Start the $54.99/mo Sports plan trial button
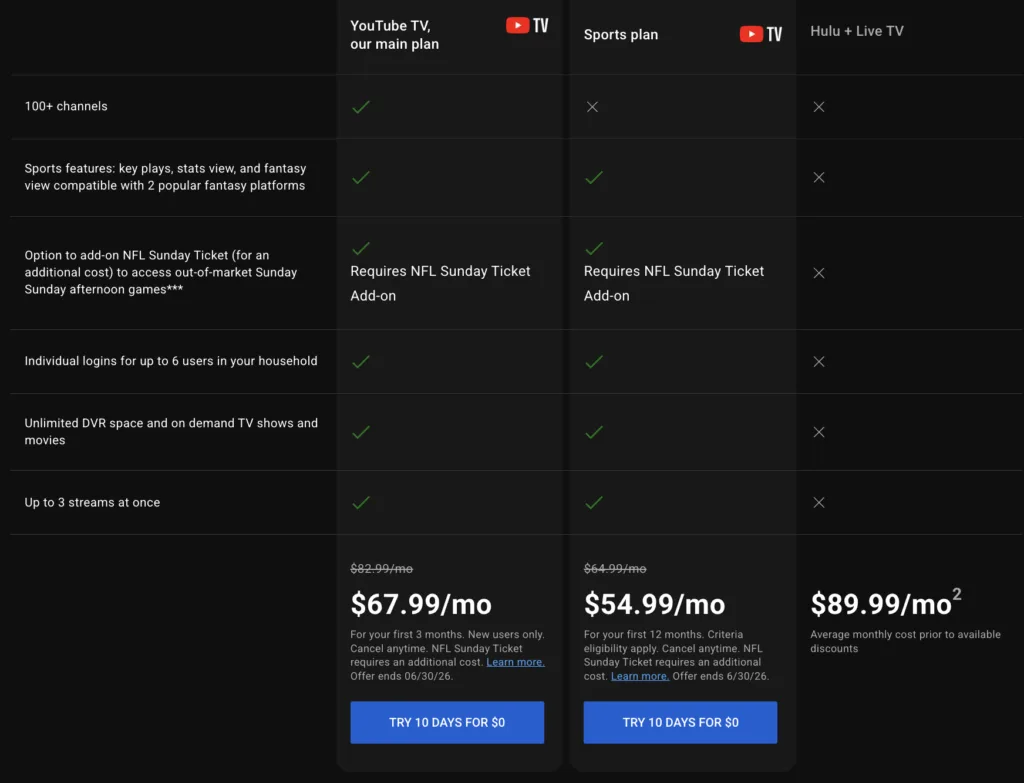This screenshot has height=783, width=1024. [680, 722]
